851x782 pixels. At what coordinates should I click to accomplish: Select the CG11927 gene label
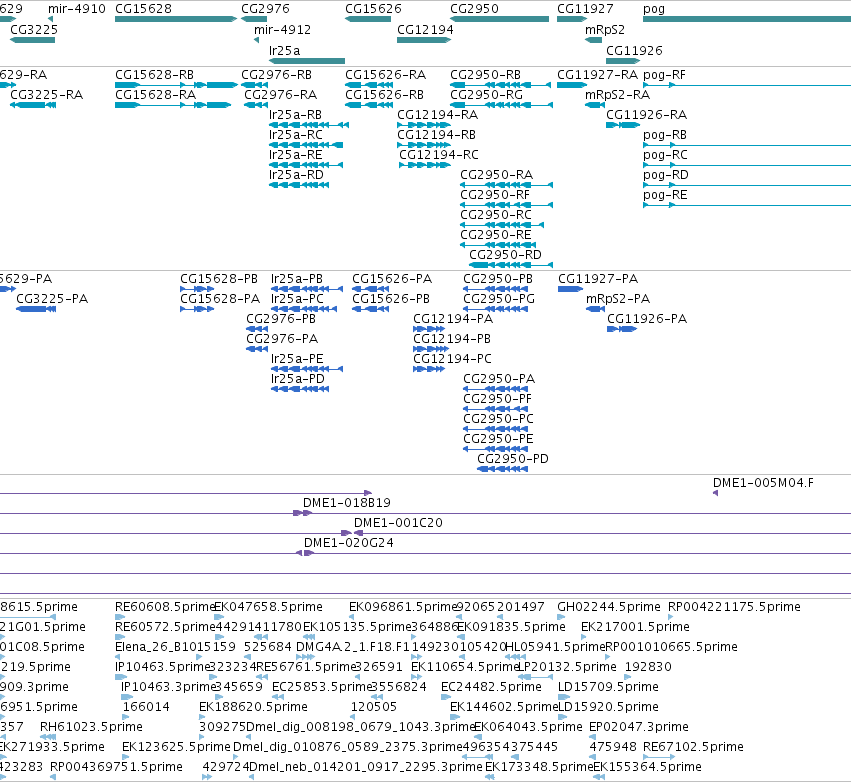pos(585,9)
